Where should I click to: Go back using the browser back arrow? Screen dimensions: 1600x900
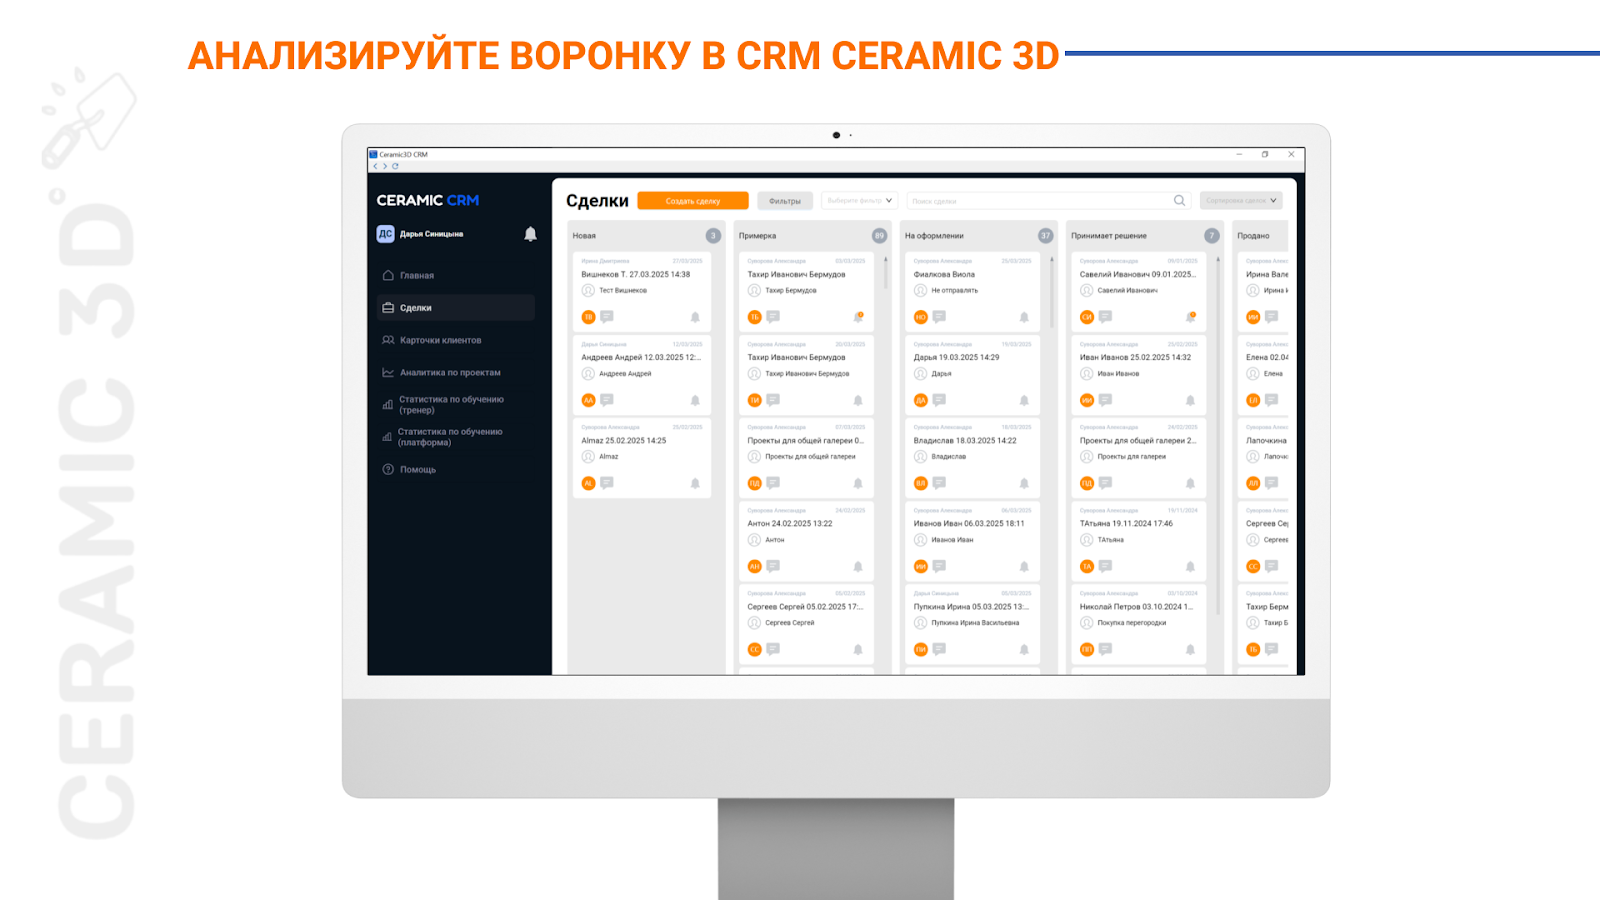375,166
